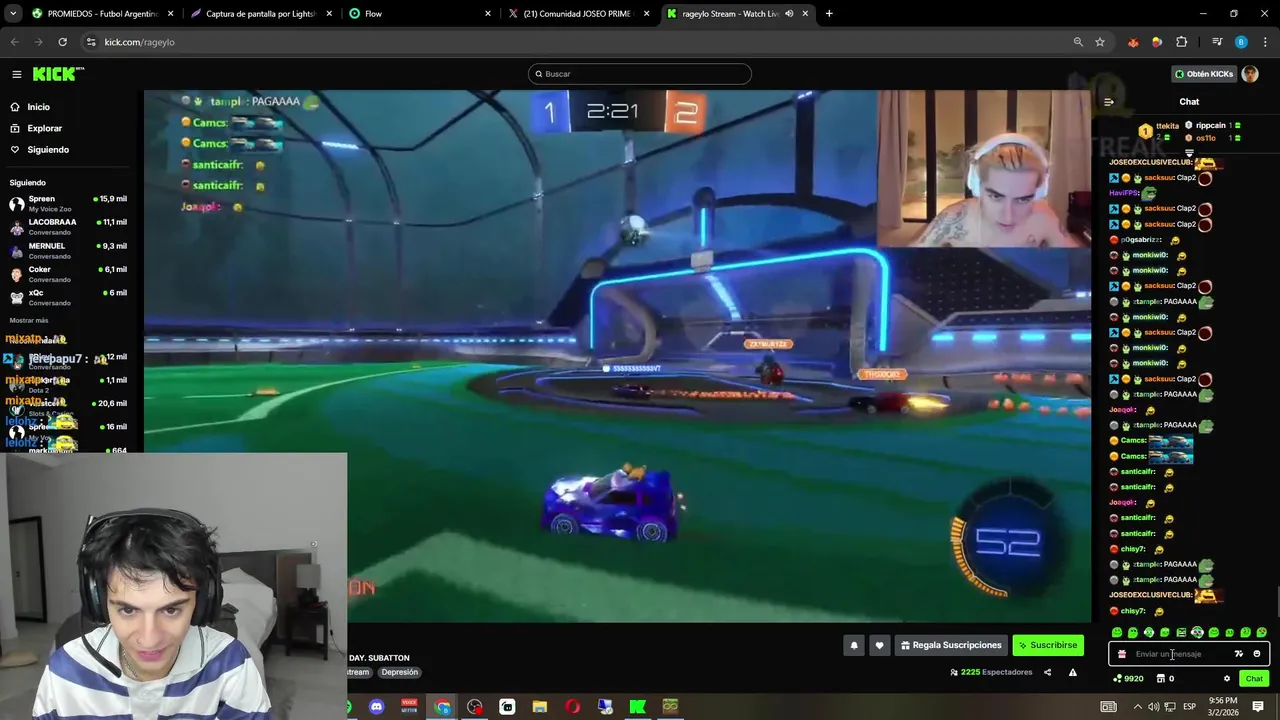Click the Obtén KICKs button
The image size is (1280, 720).
pyautogui.click(x=1204, y=74)
